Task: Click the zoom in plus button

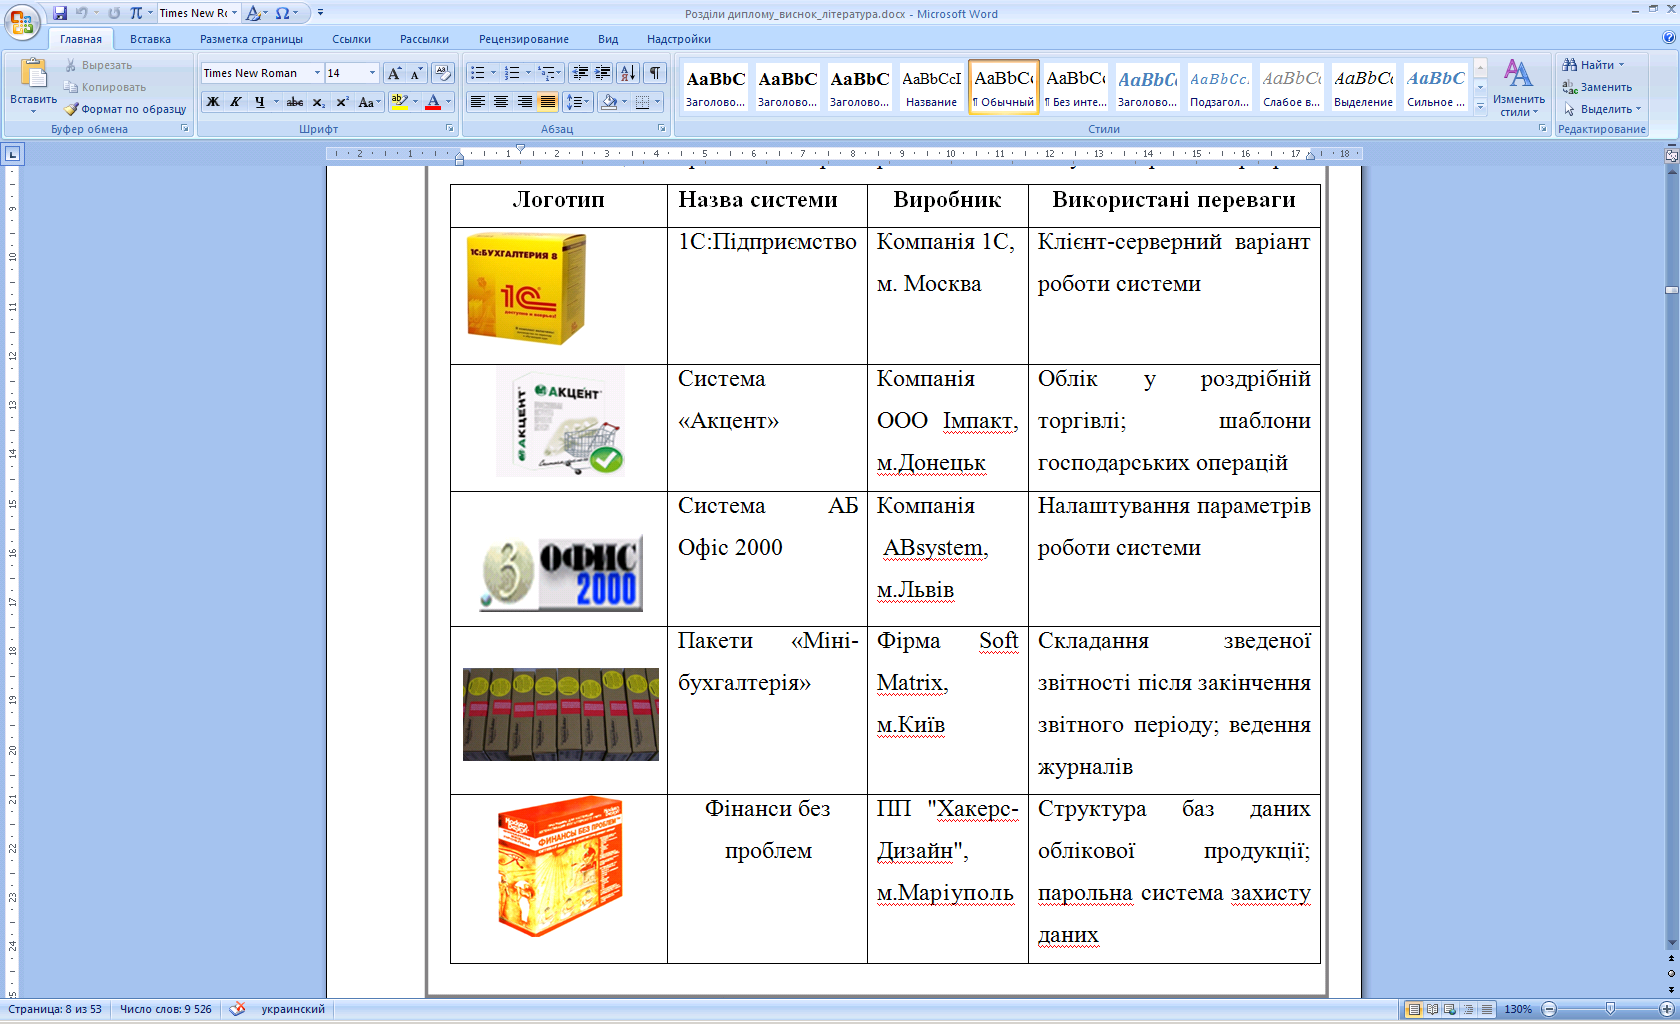Action: 1667,1009
